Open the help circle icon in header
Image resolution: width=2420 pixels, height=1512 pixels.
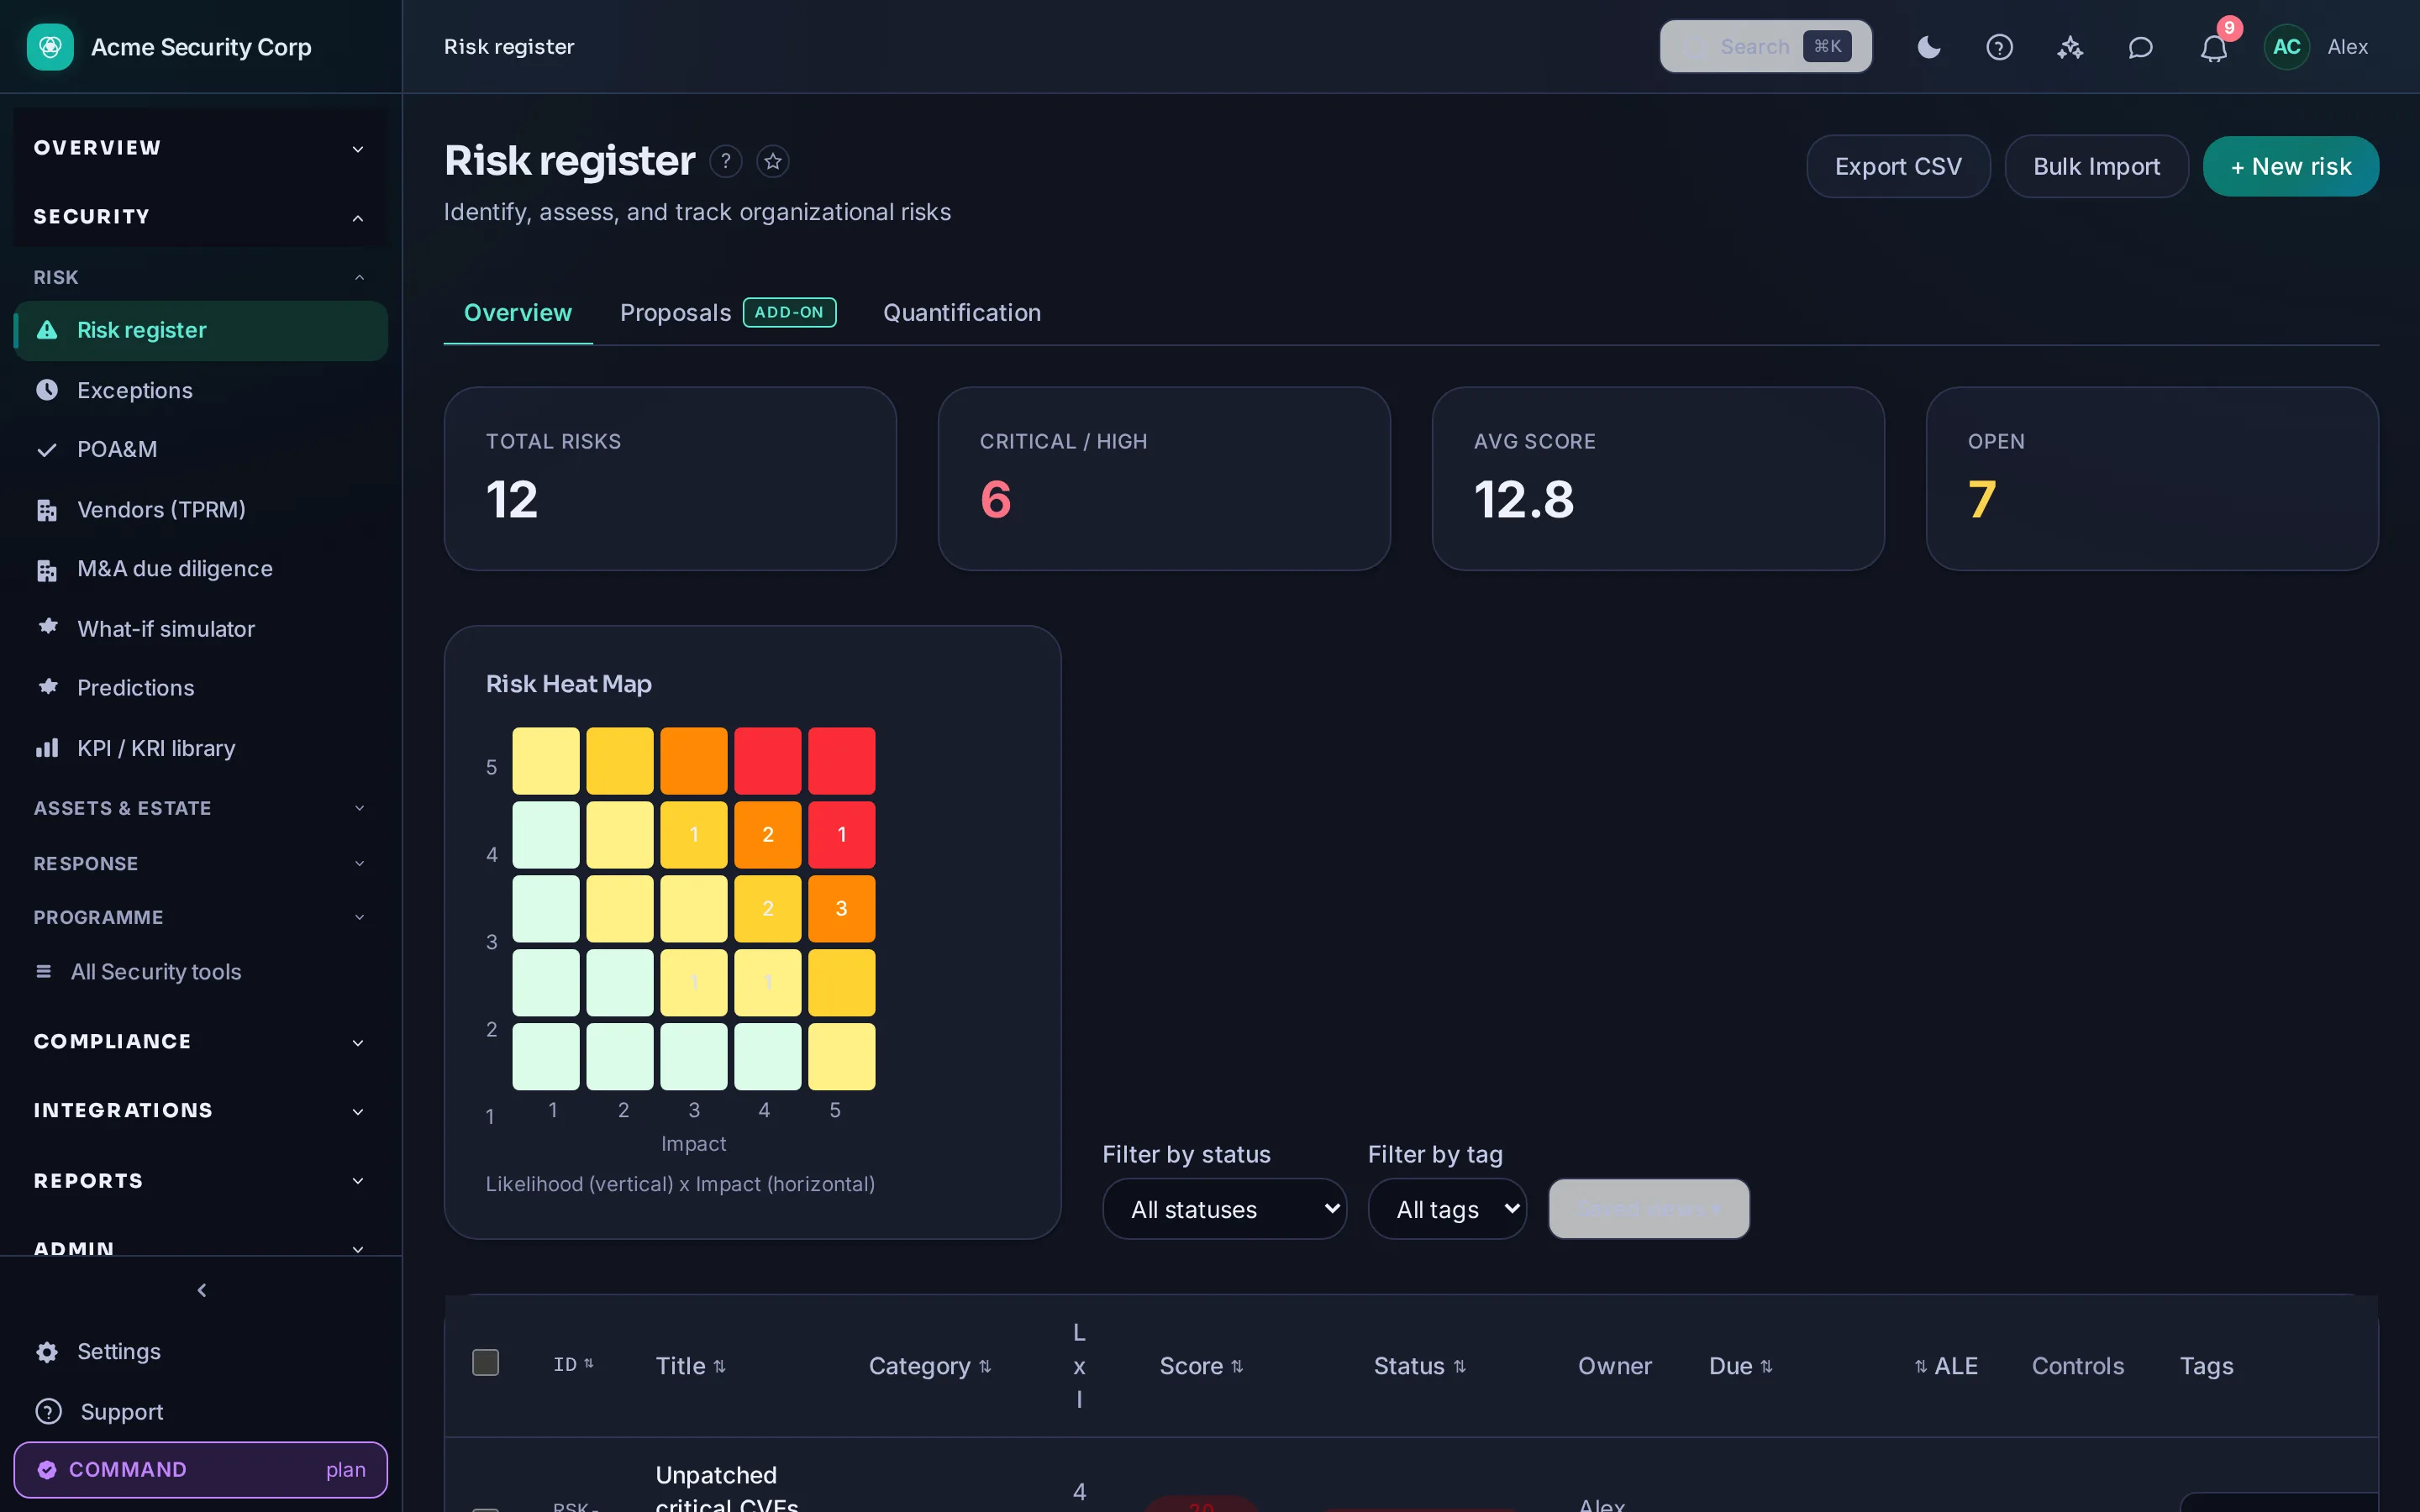pos(1999,47)
